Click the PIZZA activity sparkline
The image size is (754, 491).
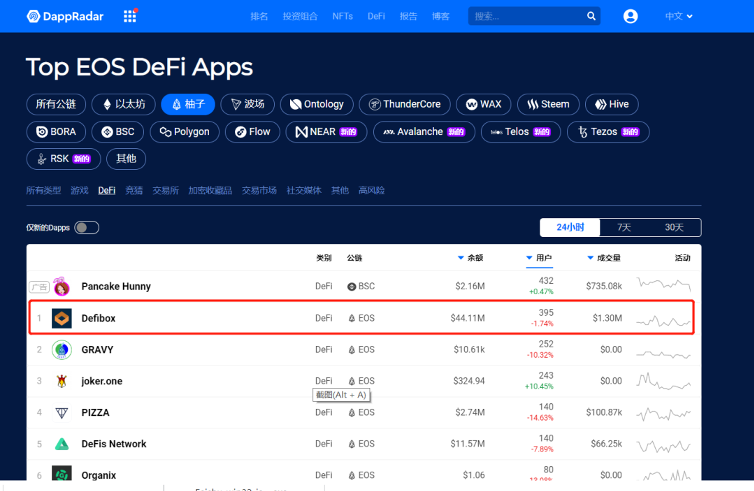coord(664,413)
